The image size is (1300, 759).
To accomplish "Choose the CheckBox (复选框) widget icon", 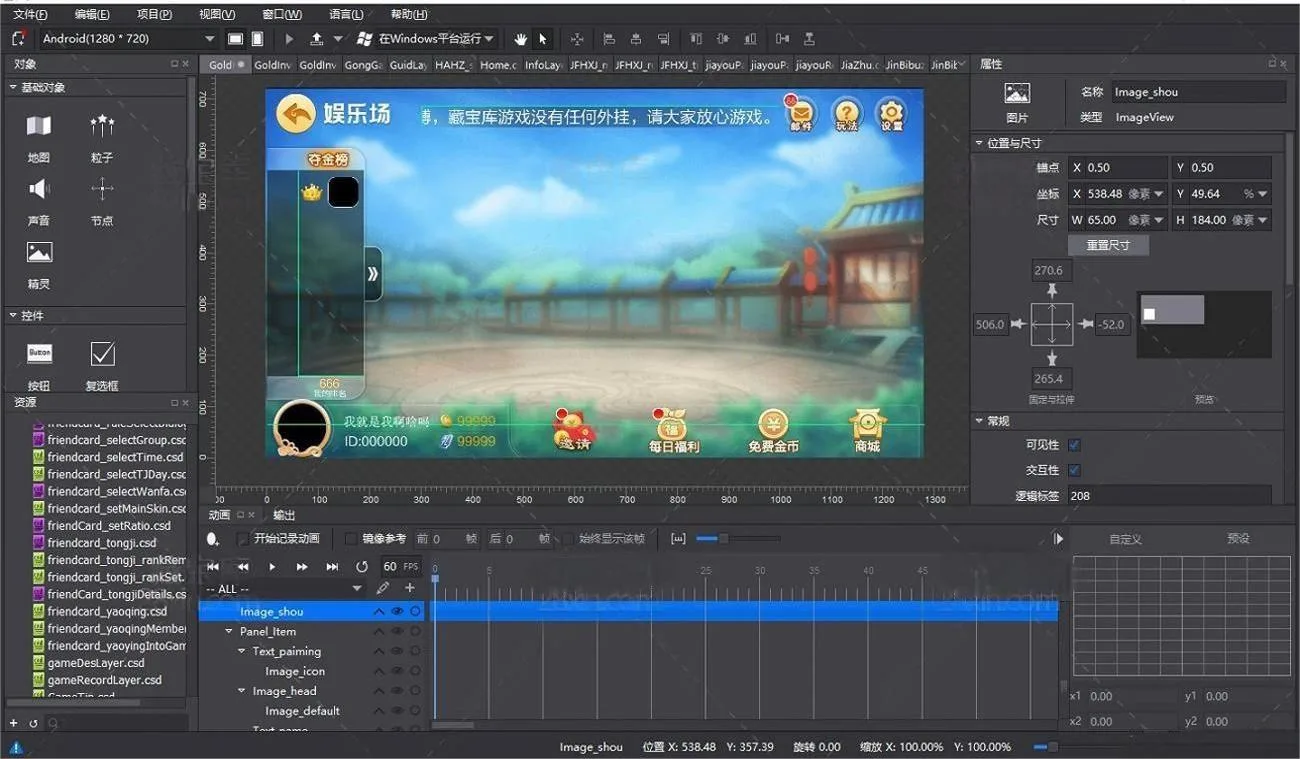I will [102, 353].
